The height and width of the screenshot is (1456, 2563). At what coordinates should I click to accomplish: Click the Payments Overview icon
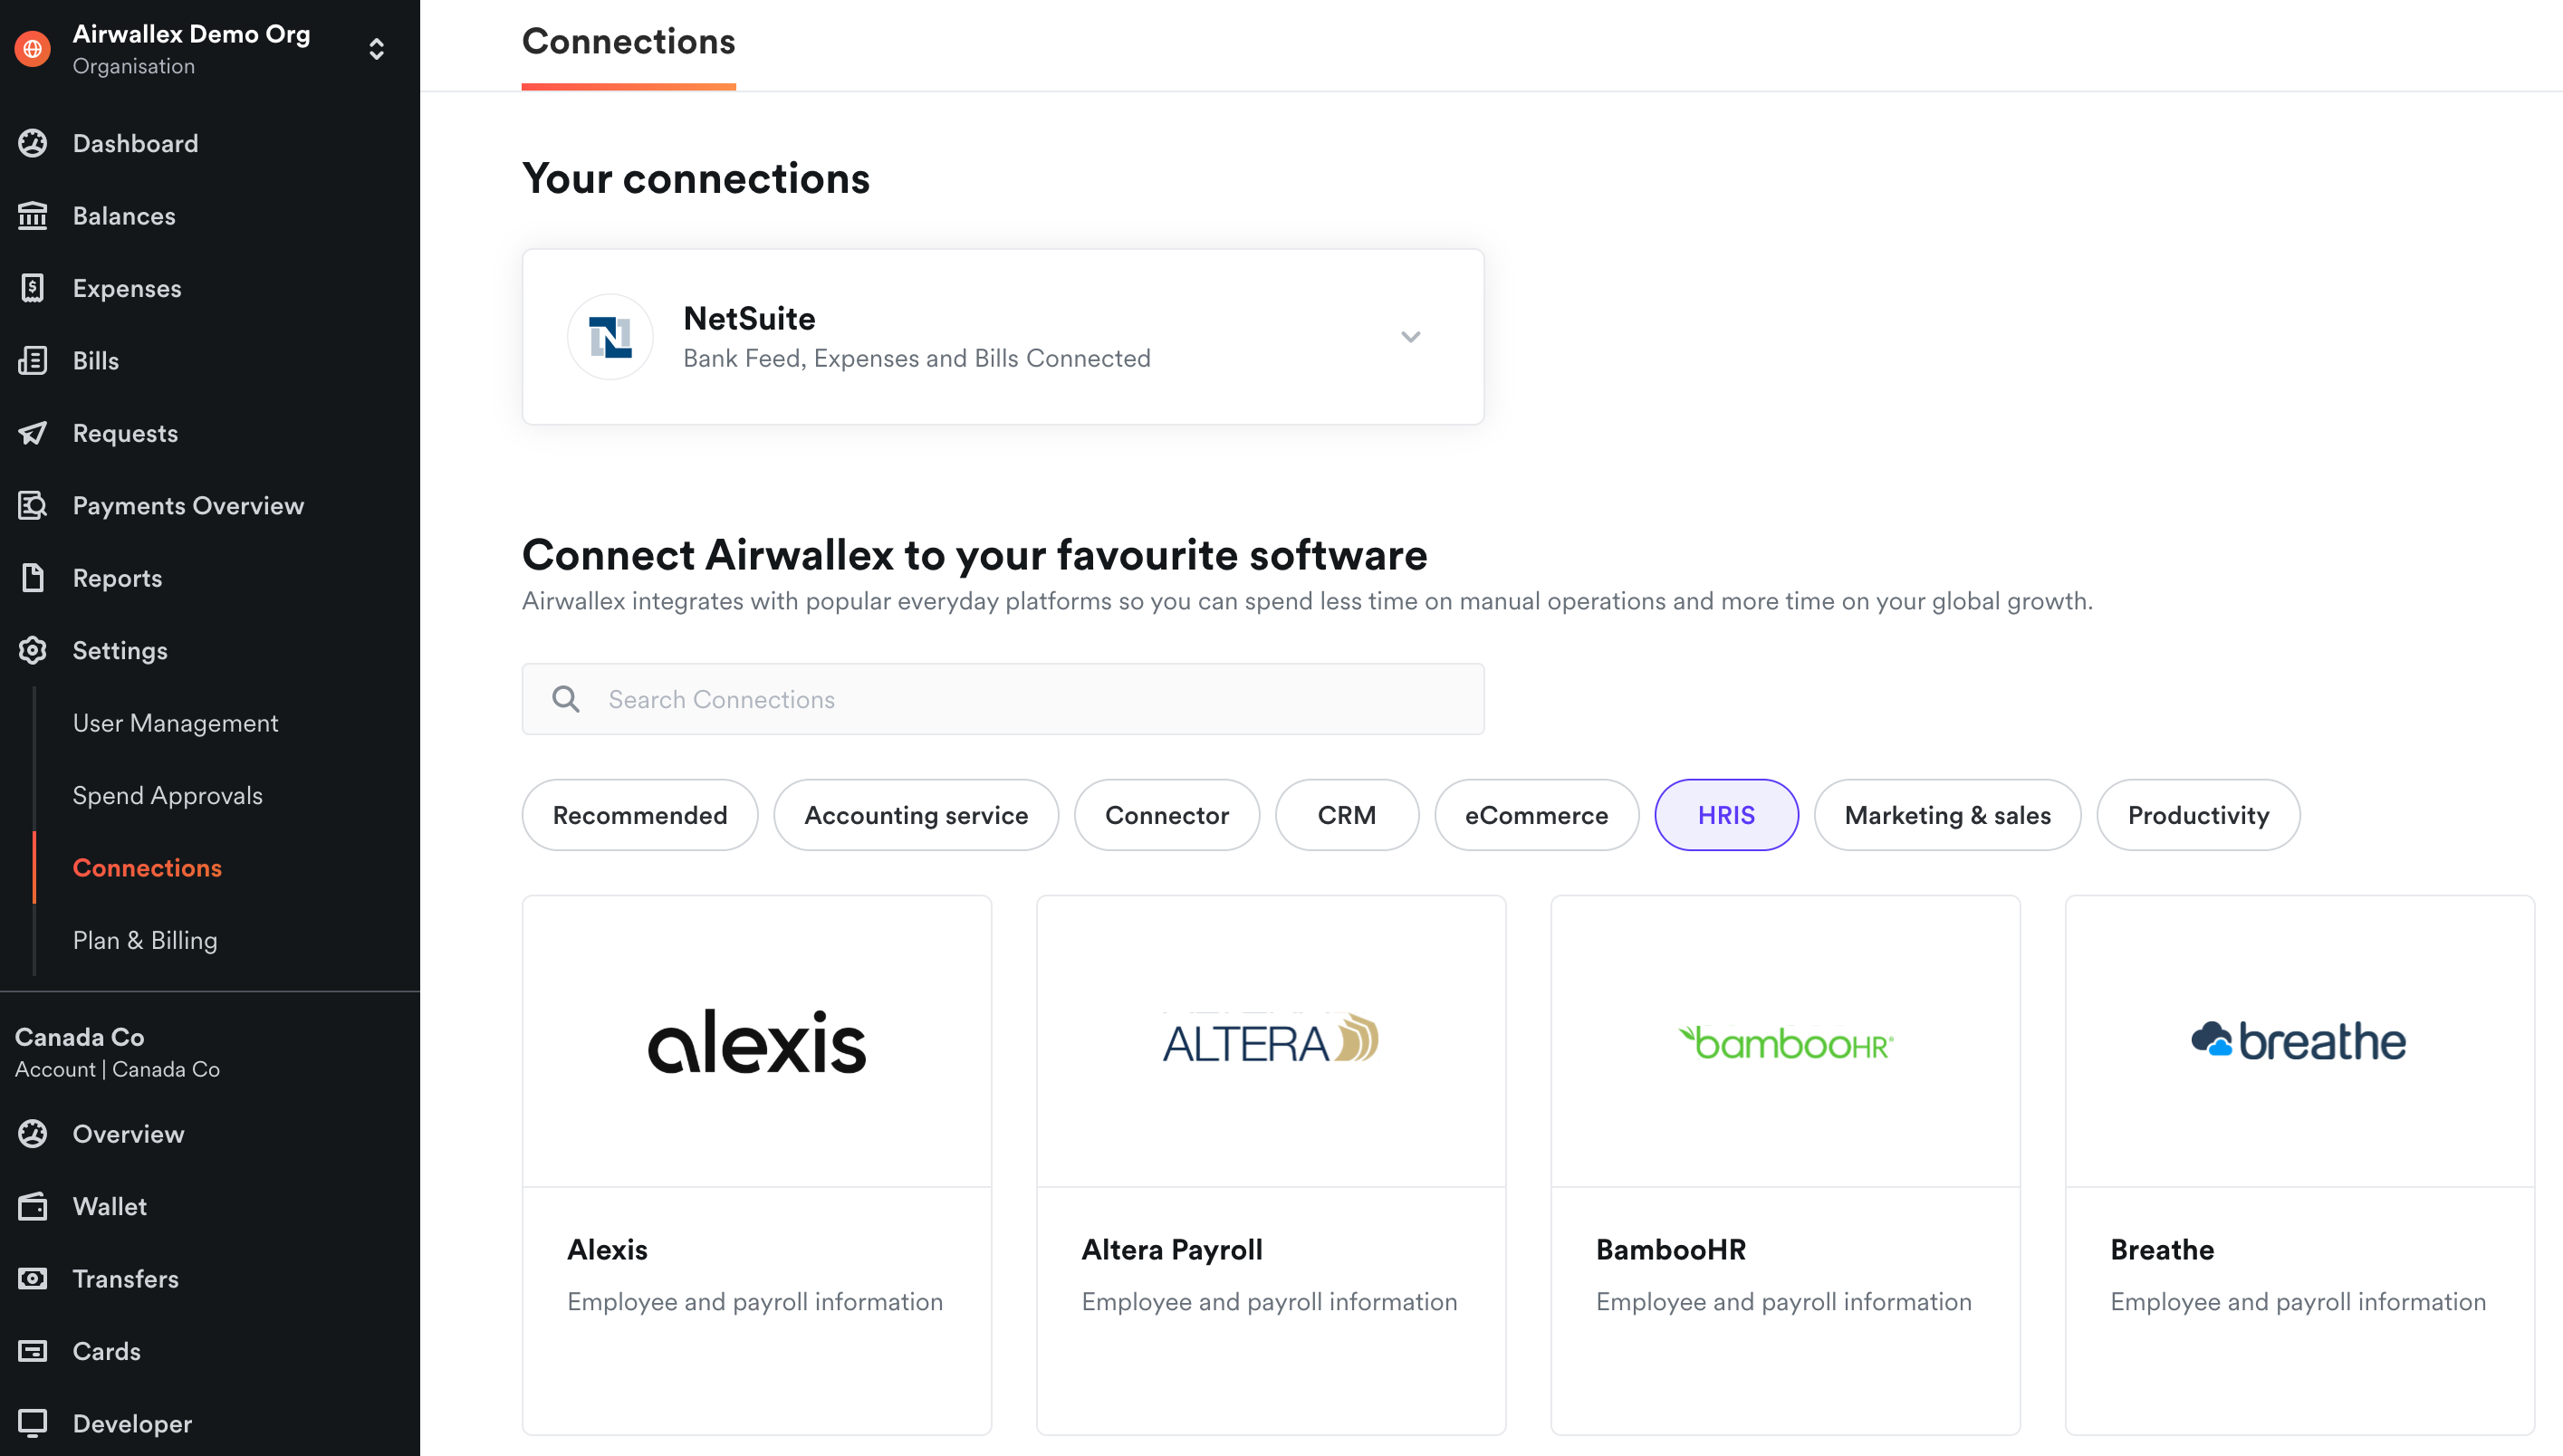(33, 506)
